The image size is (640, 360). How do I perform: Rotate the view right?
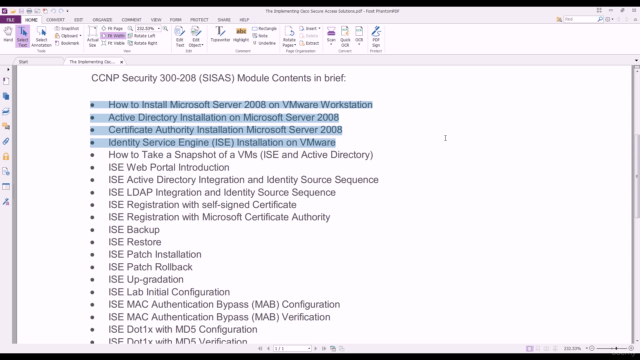pyautogui.click(x=142, y=43)
